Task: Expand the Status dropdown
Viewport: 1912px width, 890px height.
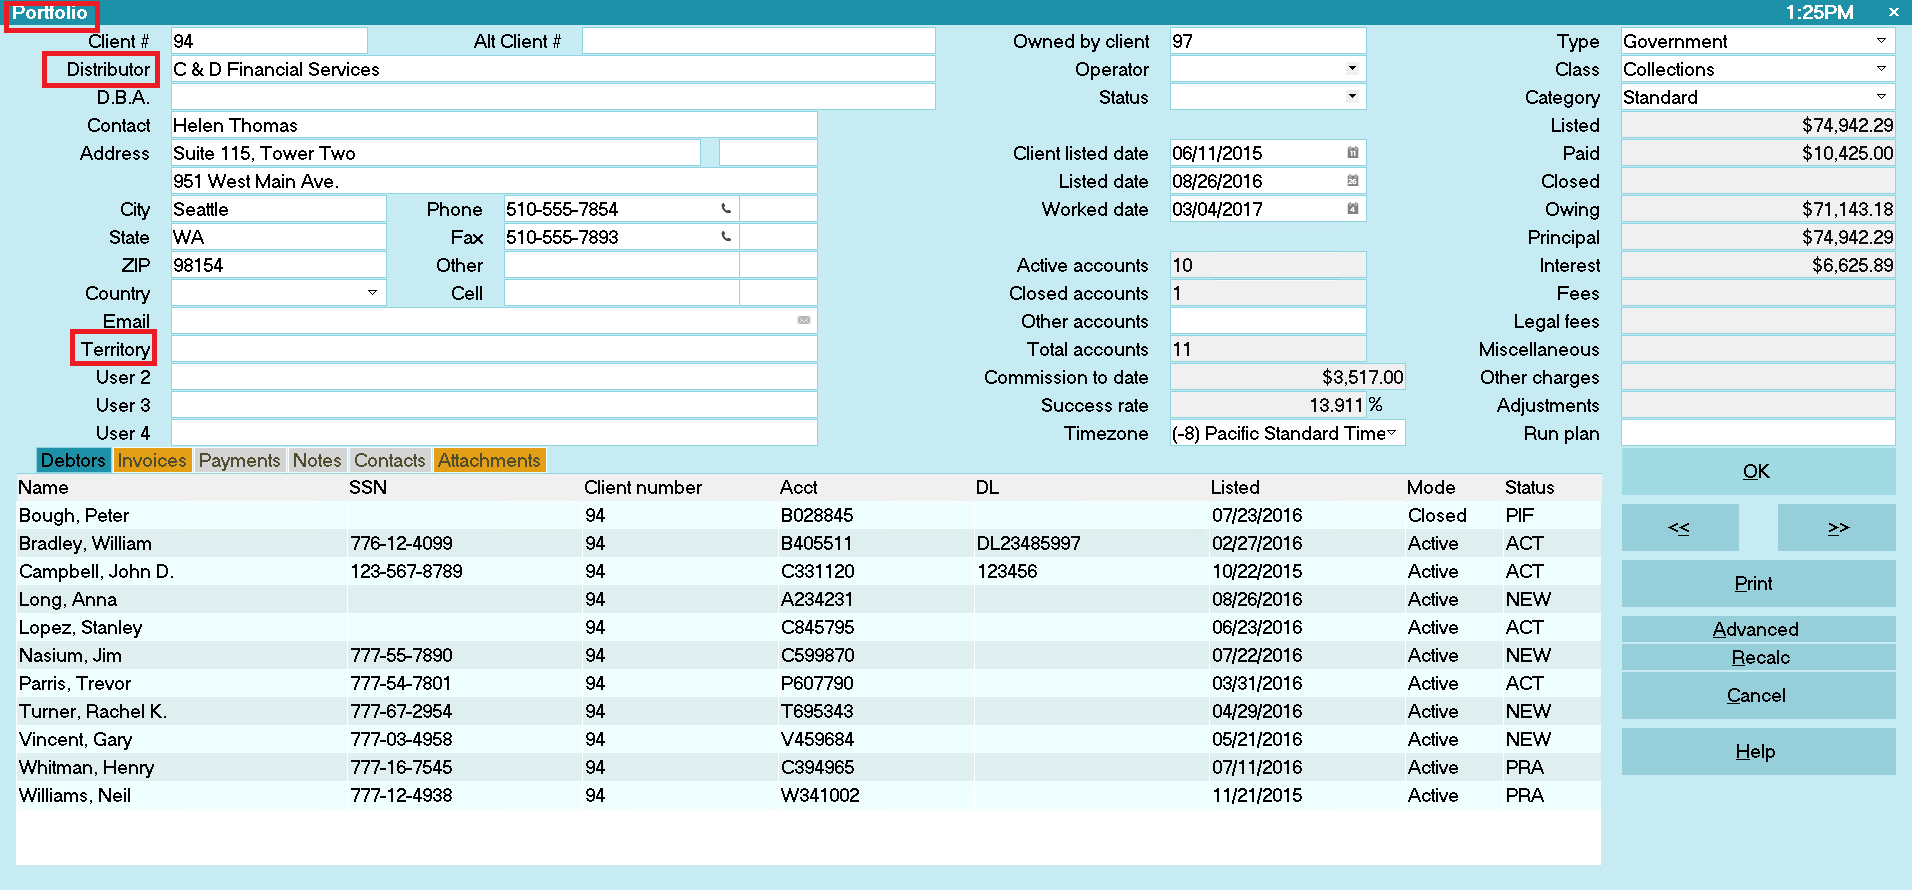Action: (x=1352, y=97)
